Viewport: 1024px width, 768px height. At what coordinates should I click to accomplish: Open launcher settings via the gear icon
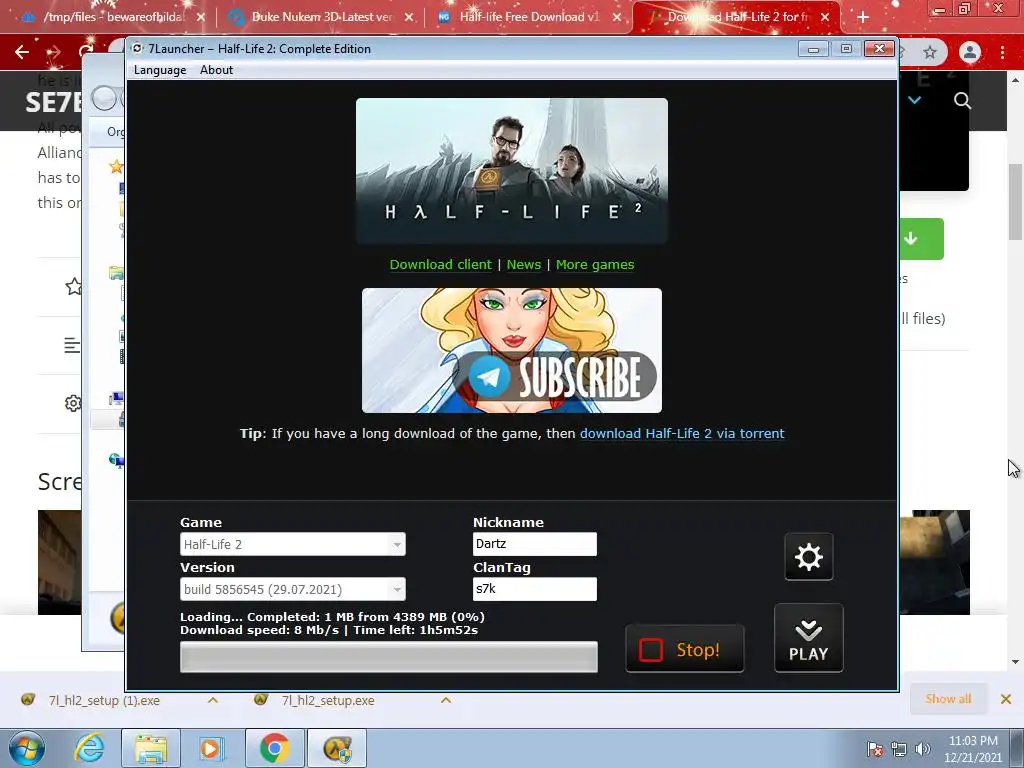click(x=808, y=557)
